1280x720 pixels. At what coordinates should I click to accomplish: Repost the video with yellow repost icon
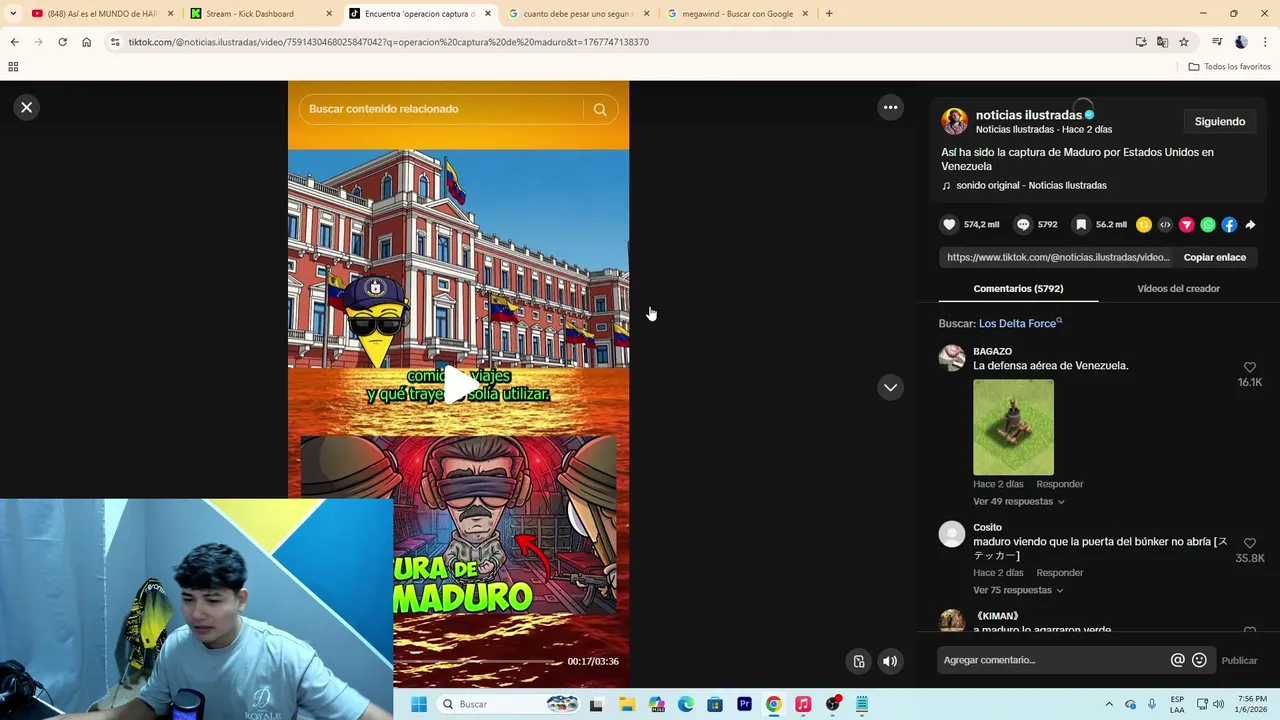[x=1144, y=225]
